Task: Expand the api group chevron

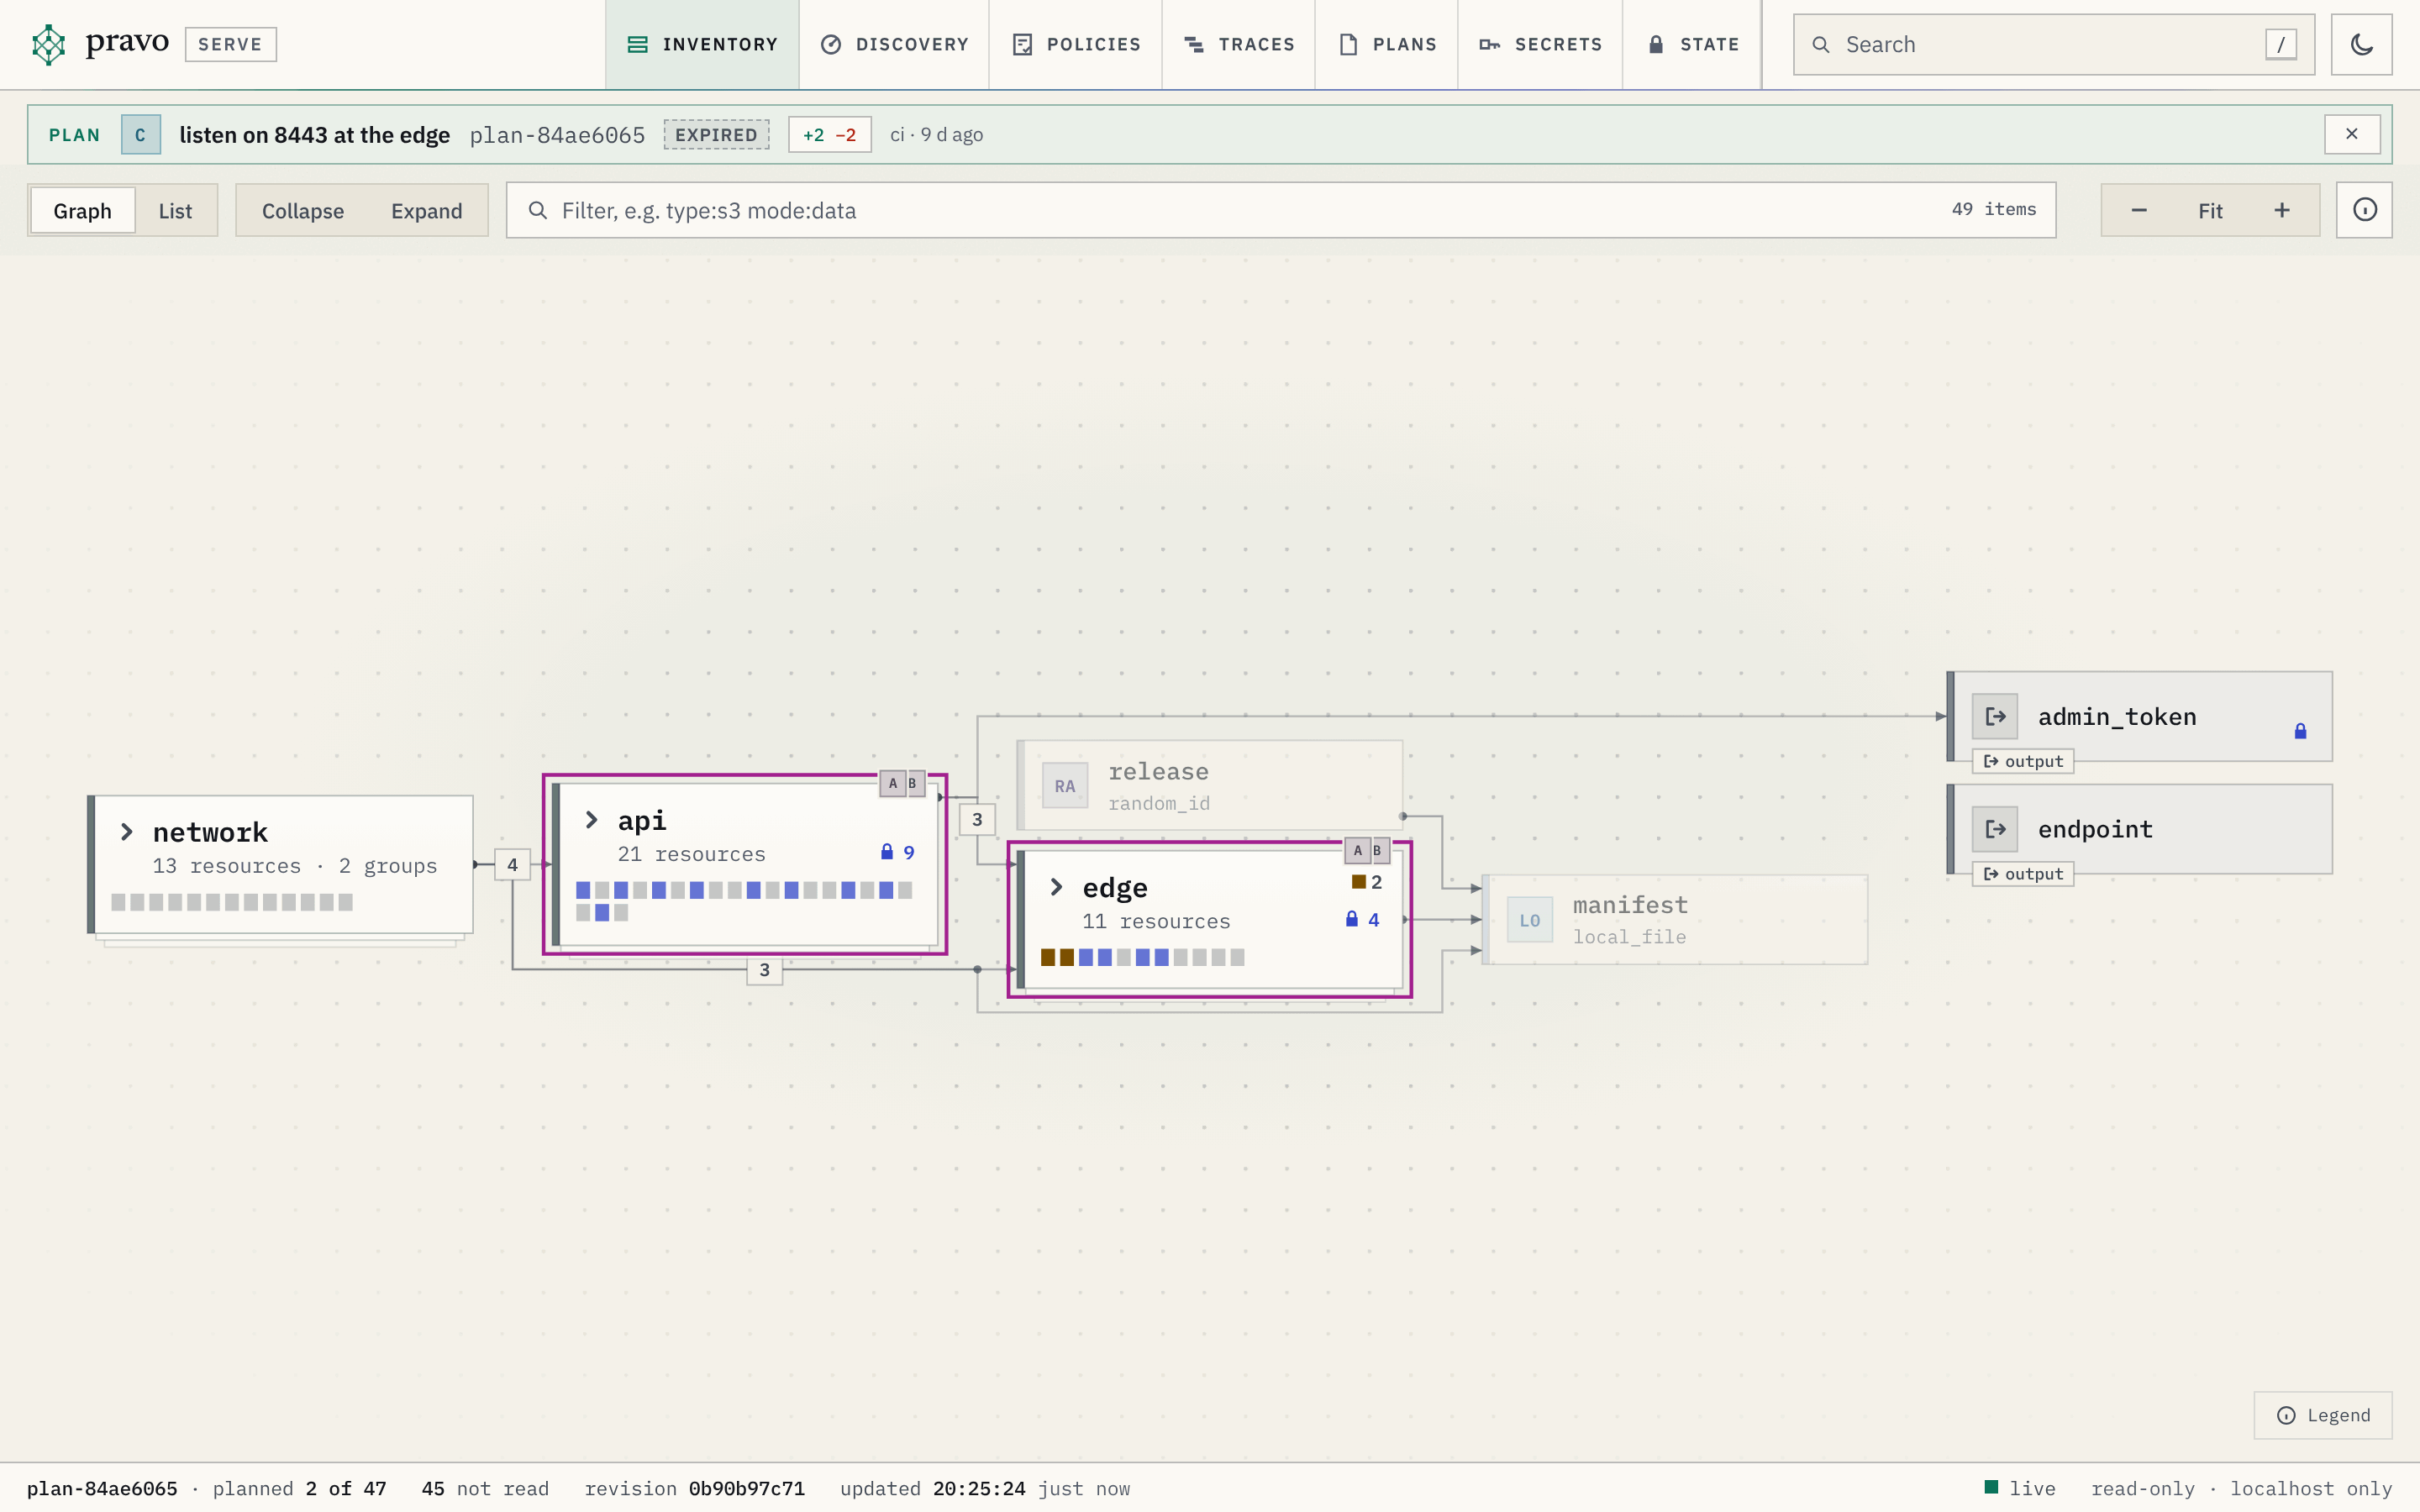Action: (x=591, y=820)
